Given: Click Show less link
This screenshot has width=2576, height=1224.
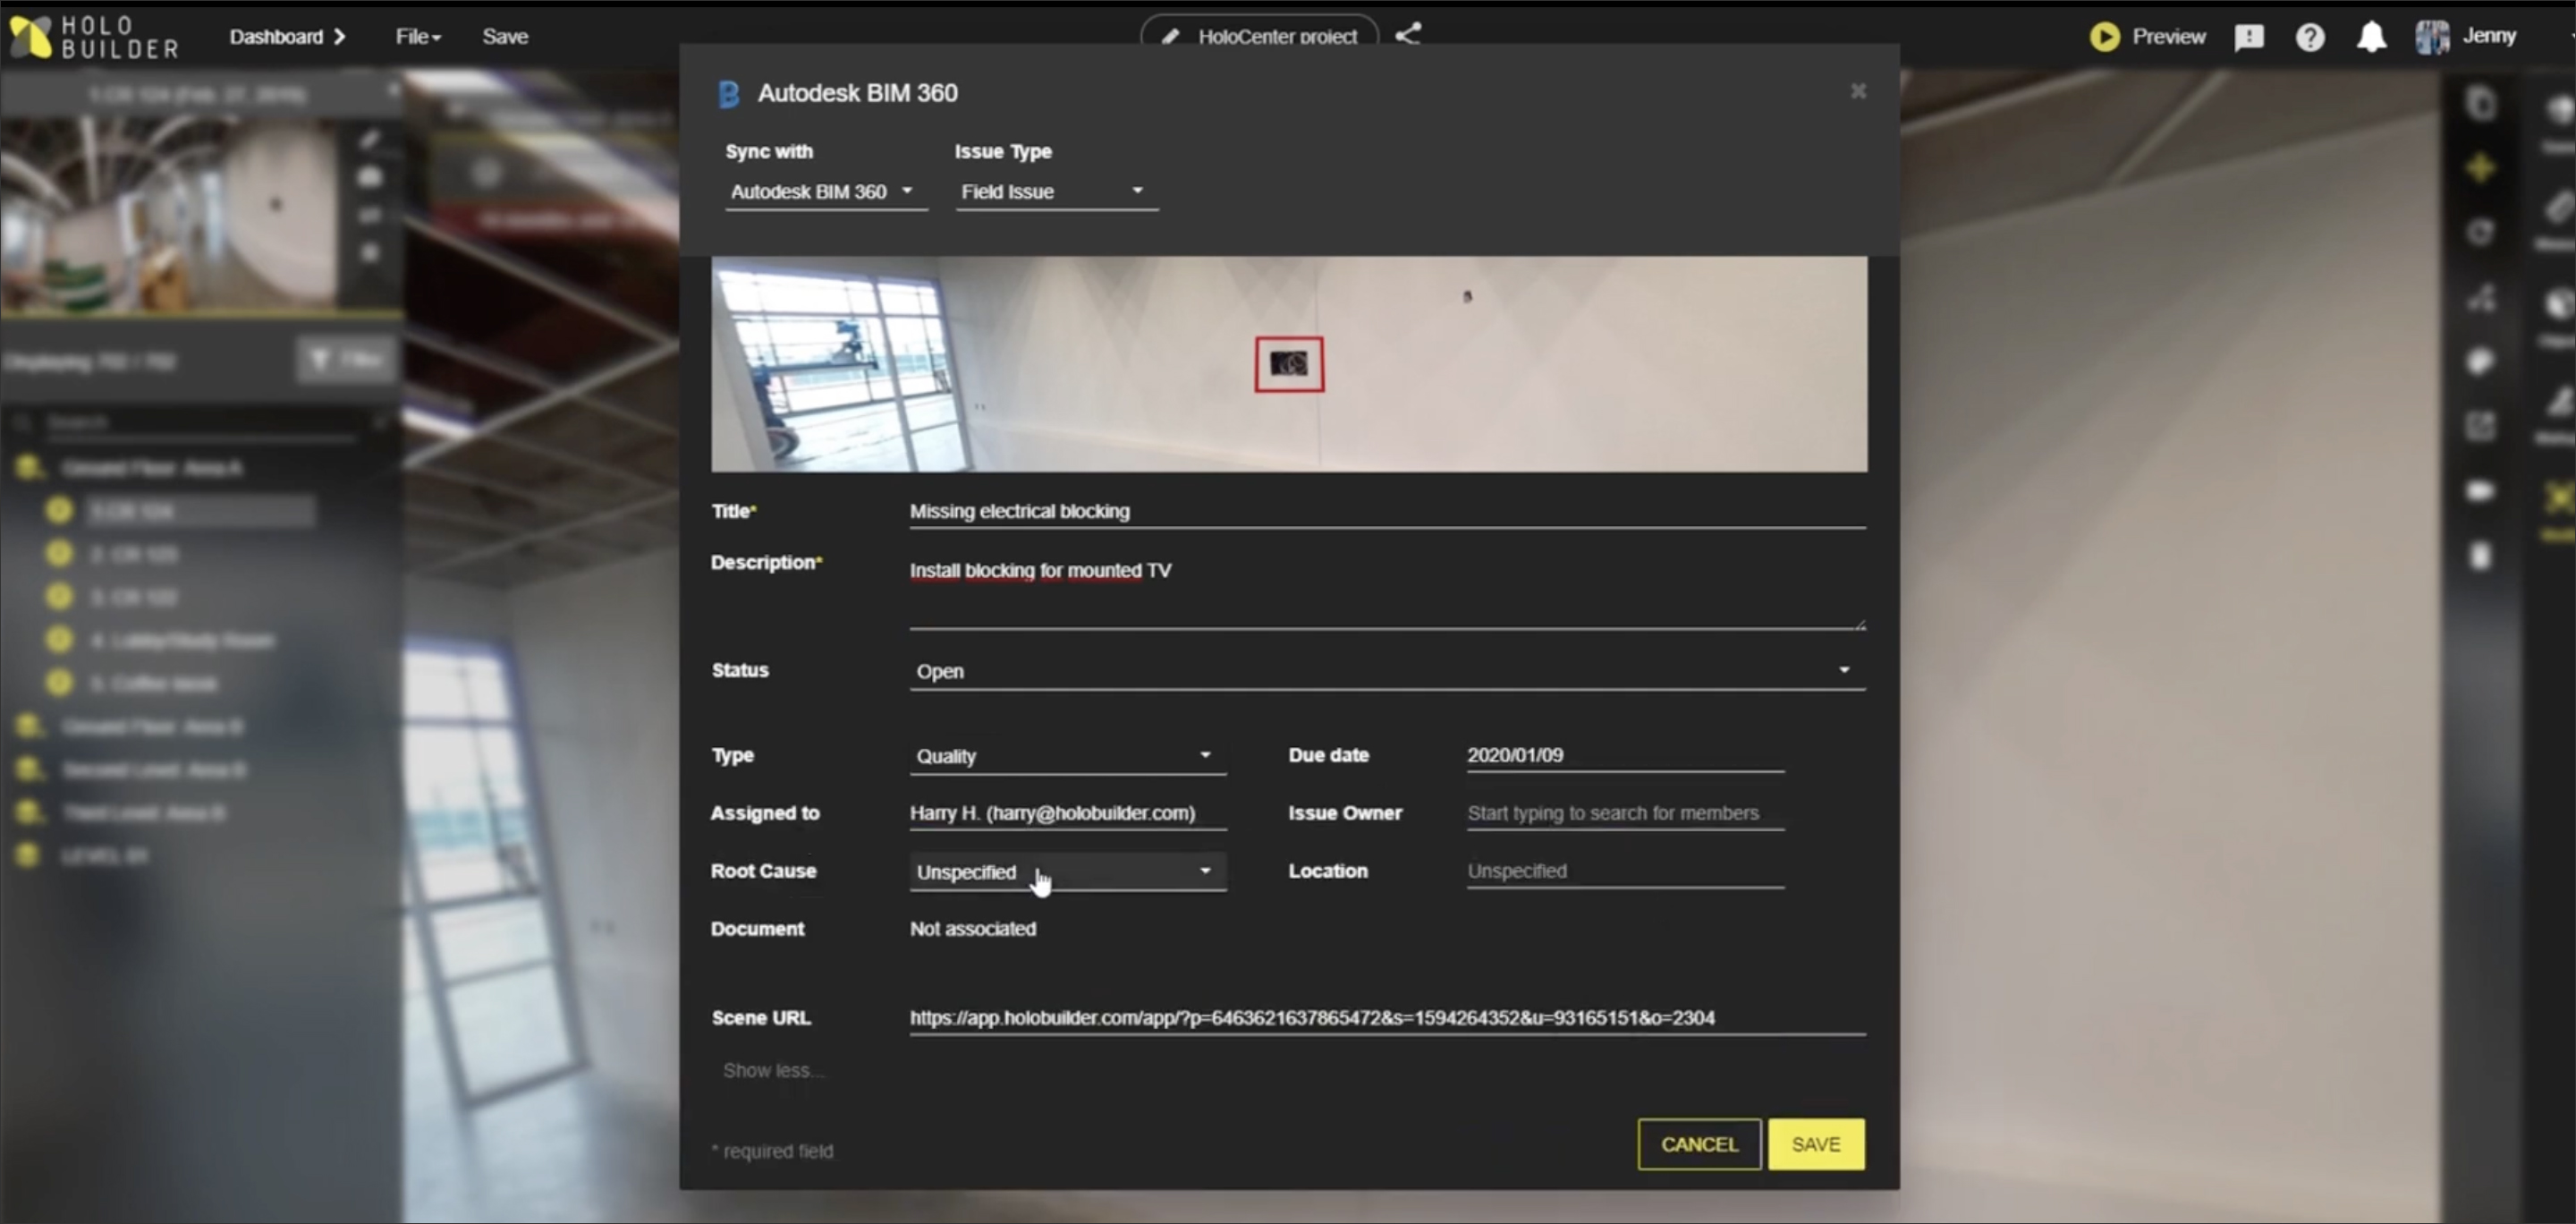Looking at the screenshot, I should tap(773, 1071).
